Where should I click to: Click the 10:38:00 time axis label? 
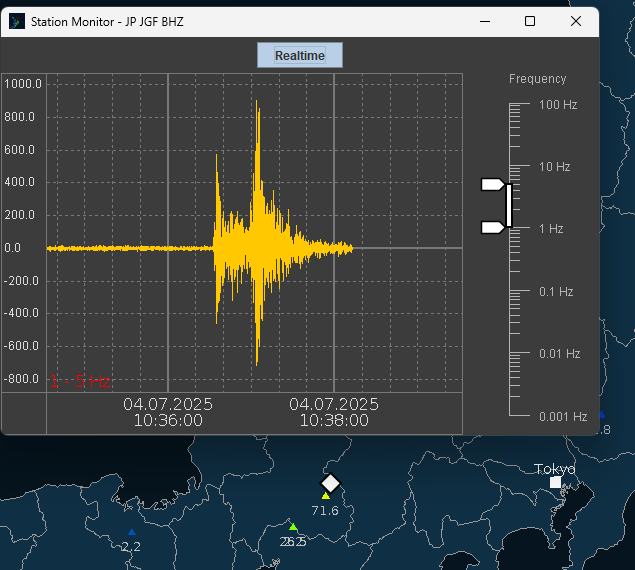334,421
